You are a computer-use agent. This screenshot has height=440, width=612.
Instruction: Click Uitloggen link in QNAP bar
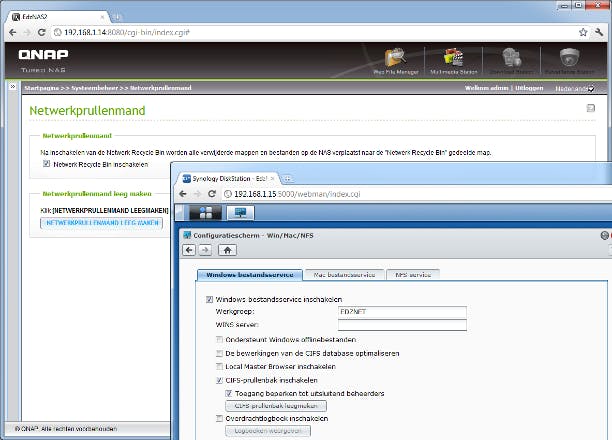click(x=529, y=88)
